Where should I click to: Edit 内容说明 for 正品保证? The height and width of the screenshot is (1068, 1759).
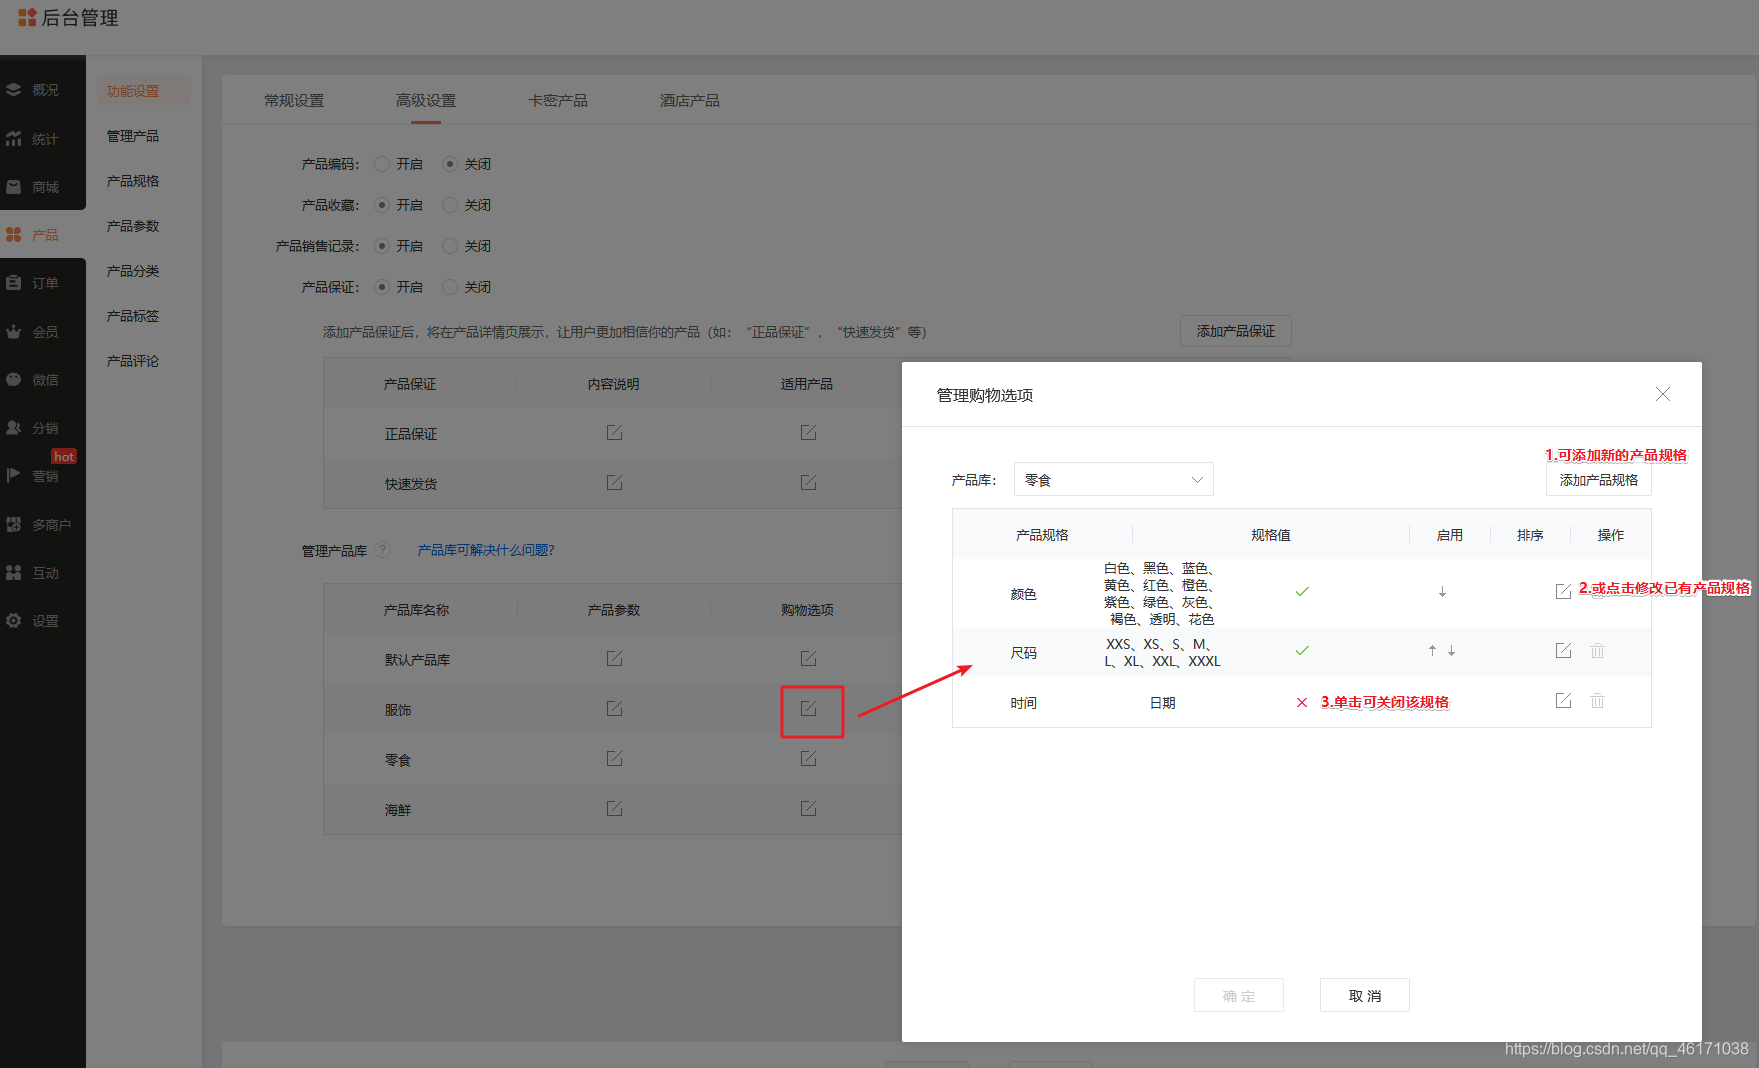coord(614,433)
